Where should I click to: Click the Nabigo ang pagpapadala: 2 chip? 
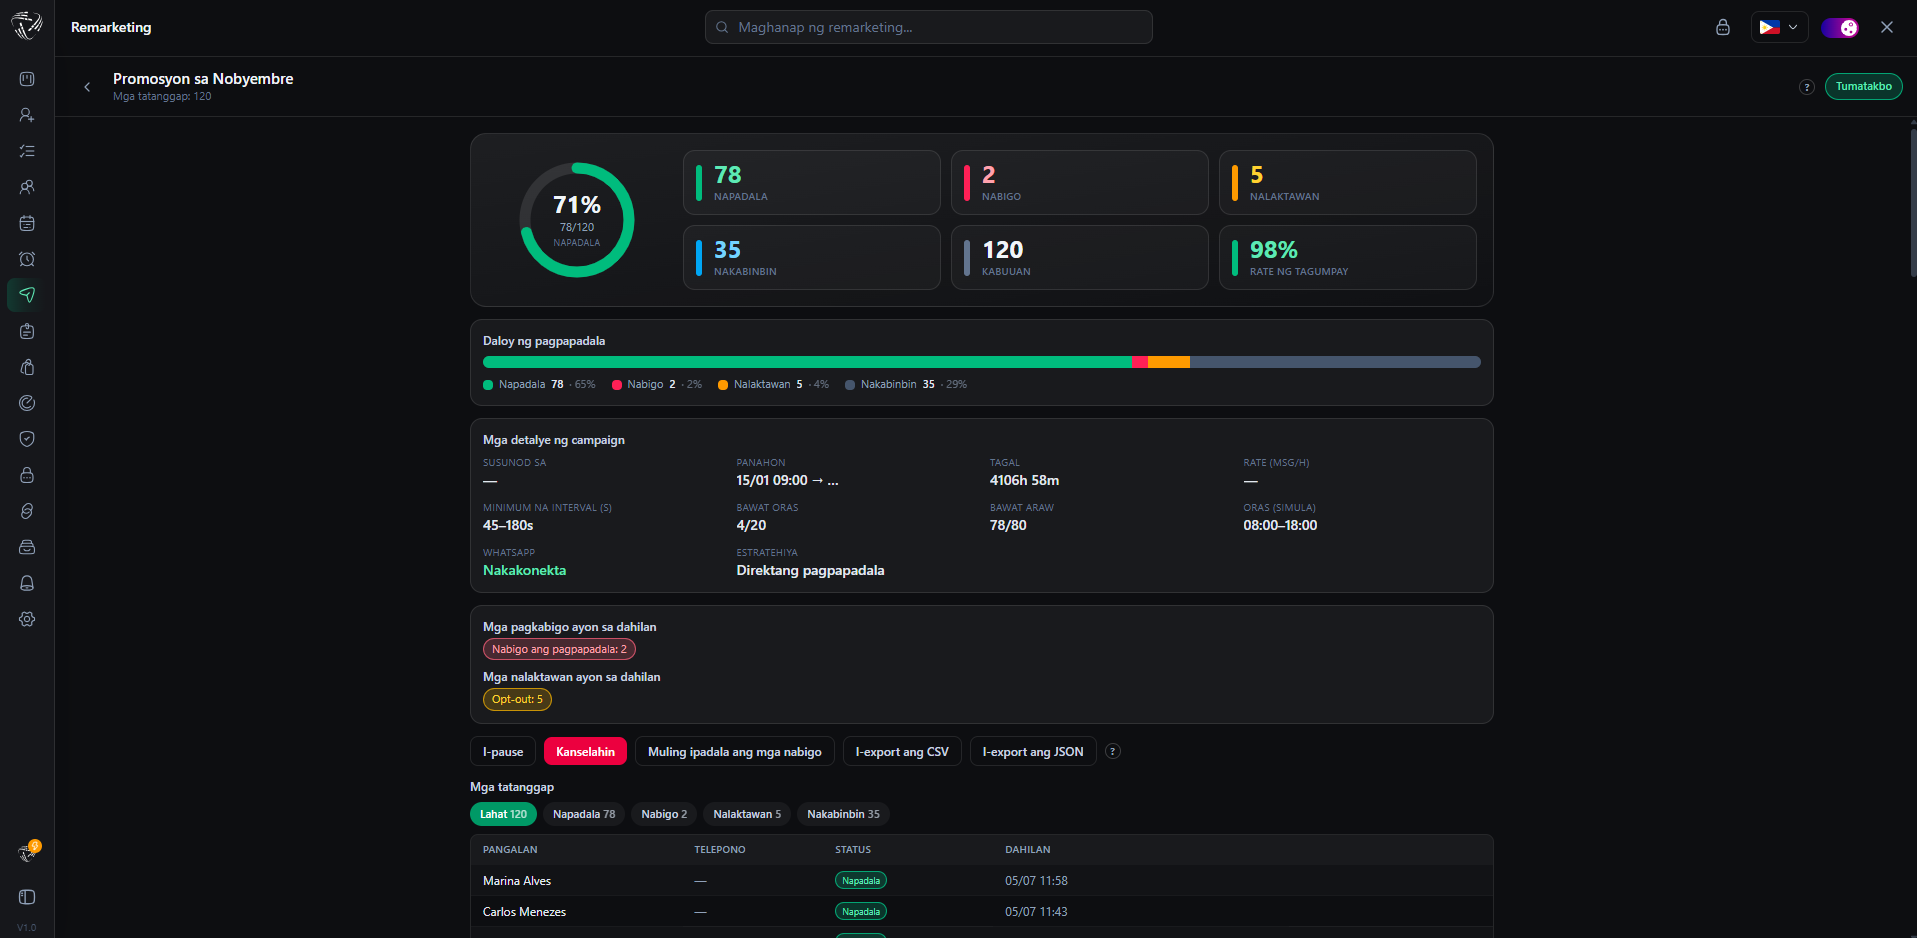pos(559,649)
